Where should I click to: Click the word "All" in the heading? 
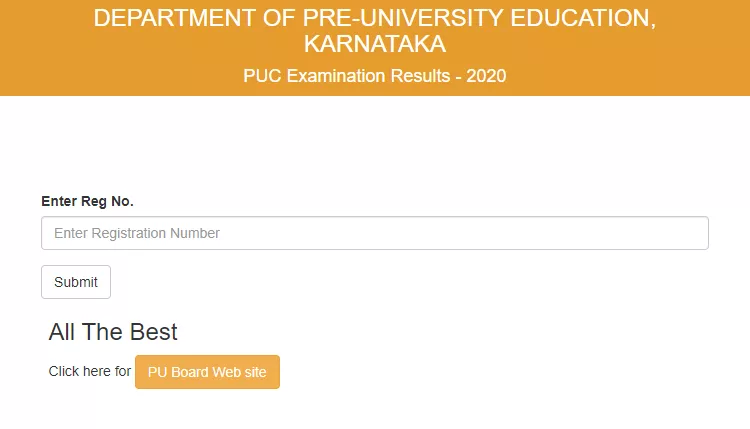(62, 332)
